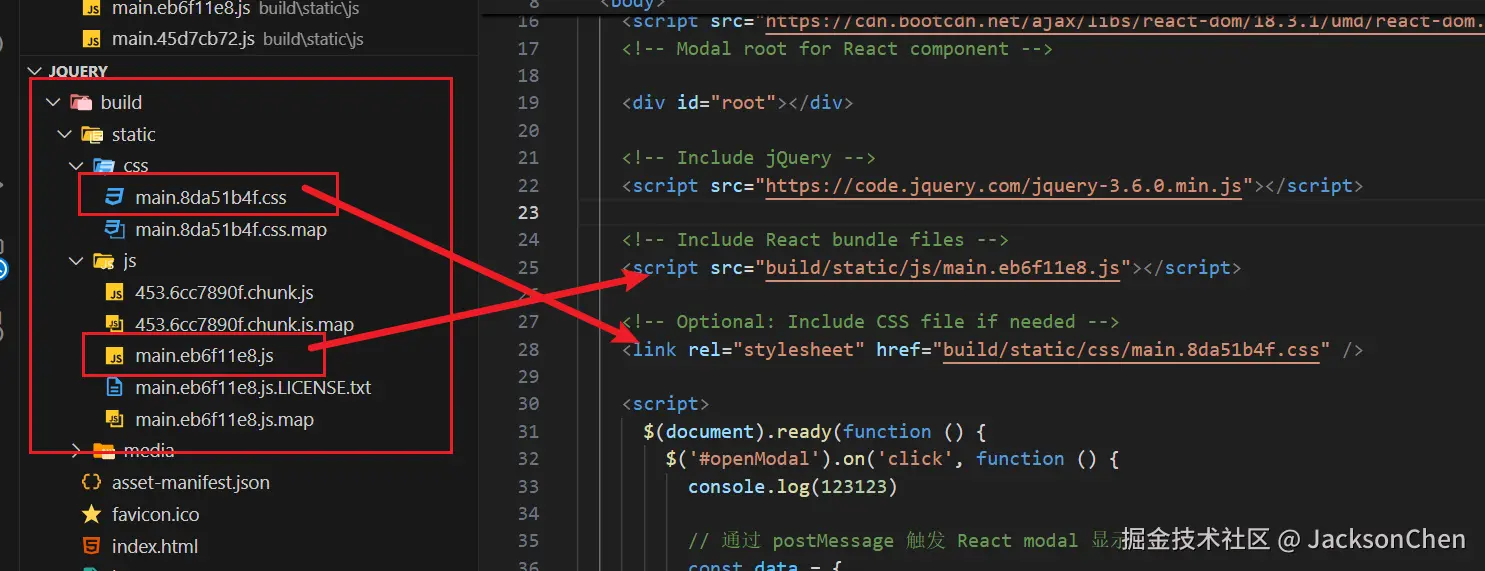The height and width of the screenshot is (571, 1485).
Task: Click the icon of main.8da51b4f.css.map
Action: (x=115, y=230)
